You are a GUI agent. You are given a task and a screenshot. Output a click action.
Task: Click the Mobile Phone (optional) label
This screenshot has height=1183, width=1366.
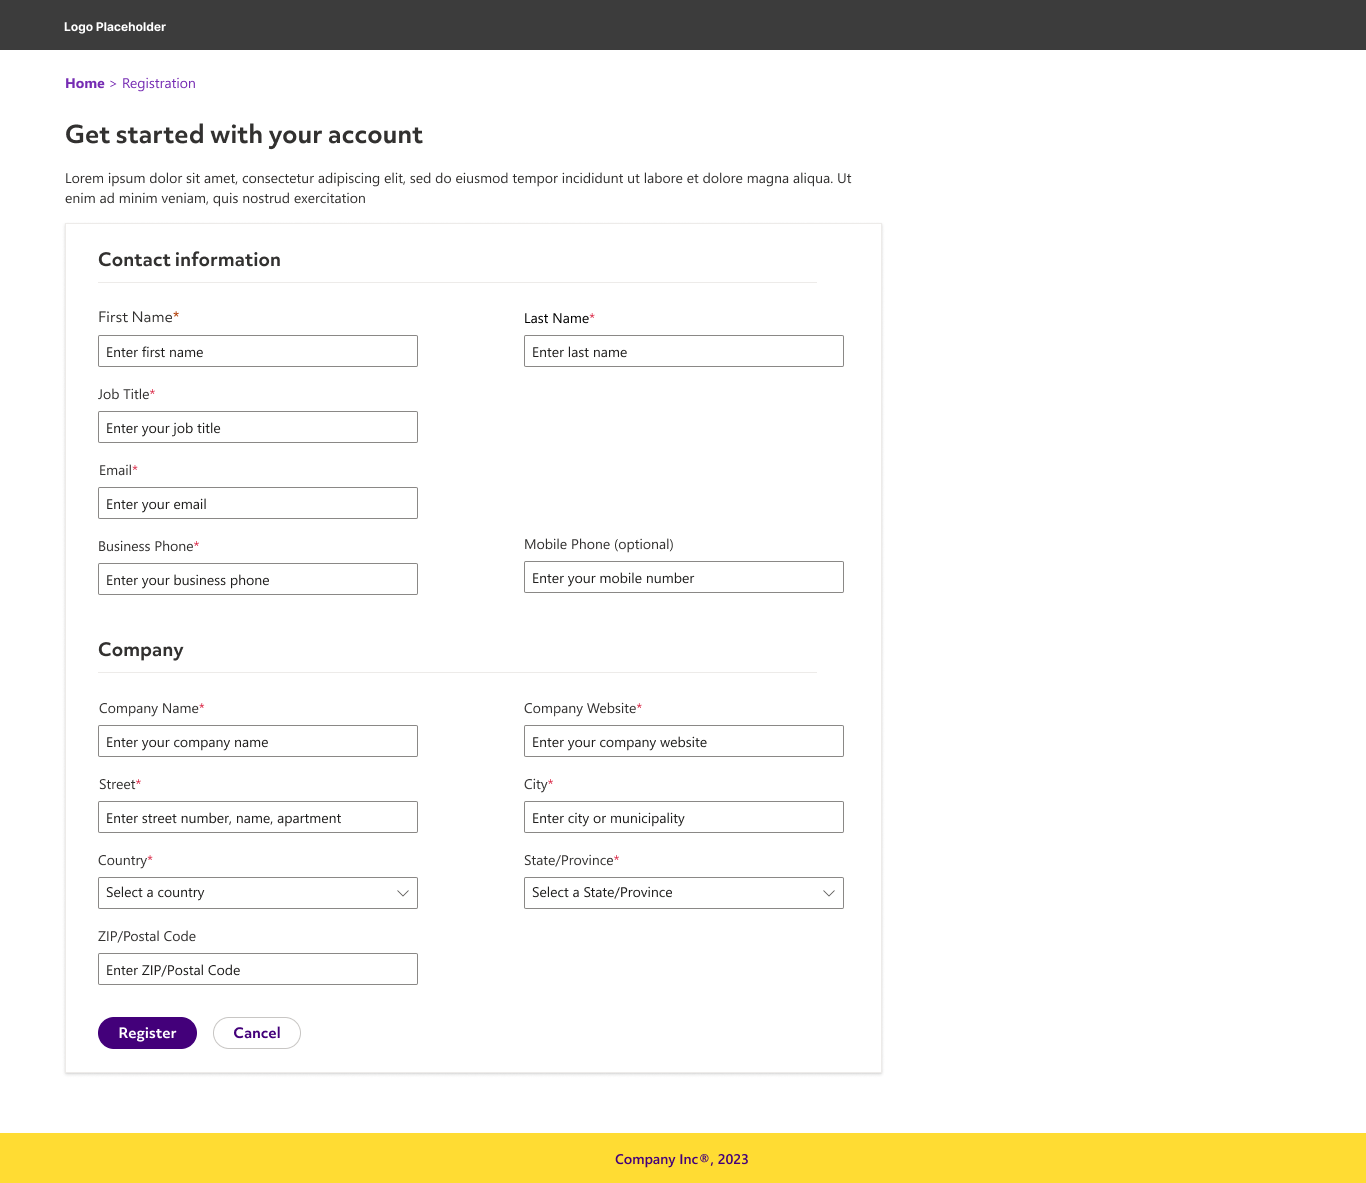click(x=599, y=544)
